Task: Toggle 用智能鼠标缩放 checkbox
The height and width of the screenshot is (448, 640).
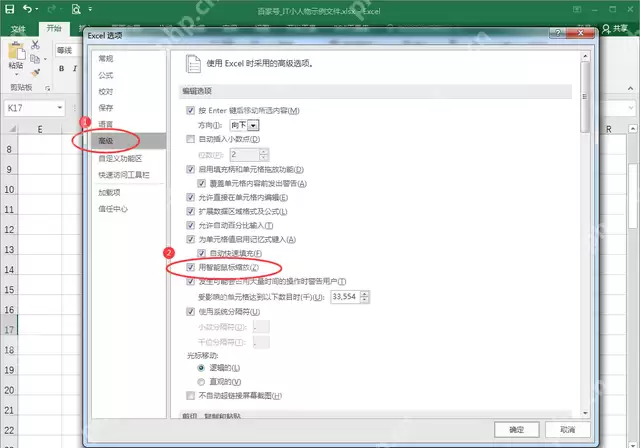Action: tap(190, 267)
